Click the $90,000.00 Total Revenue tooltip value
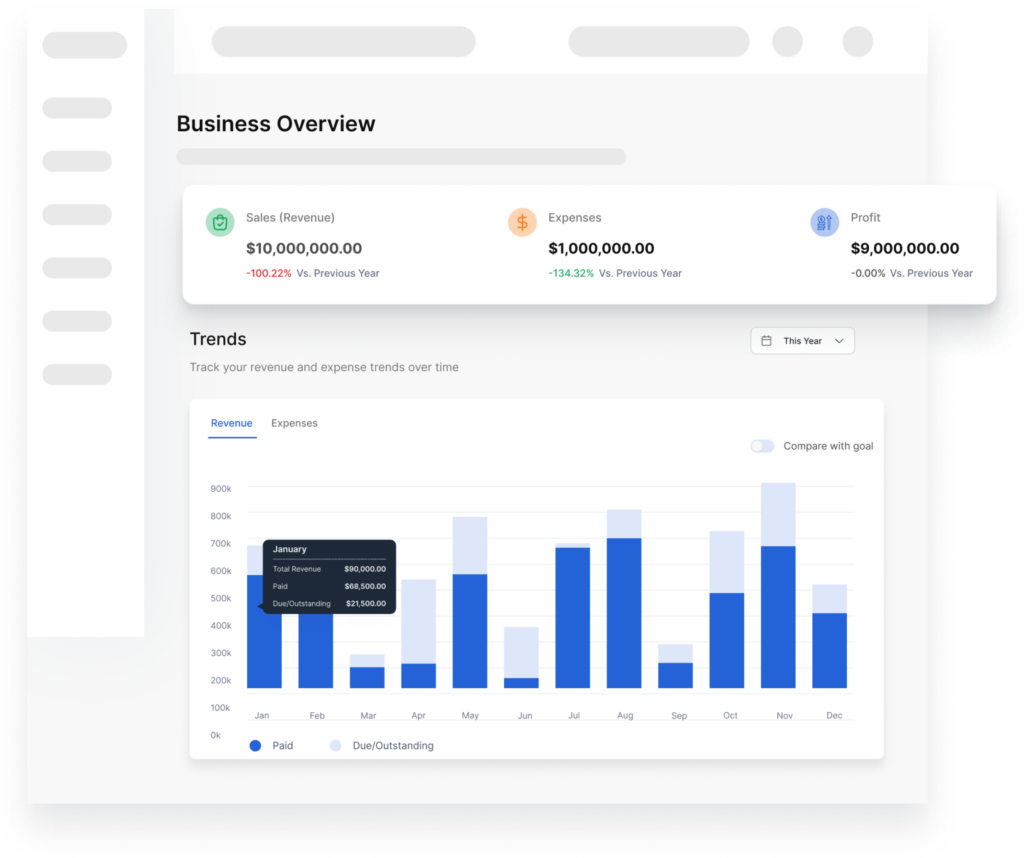The height and width of the screenshot is (858, 1024). 365,569
